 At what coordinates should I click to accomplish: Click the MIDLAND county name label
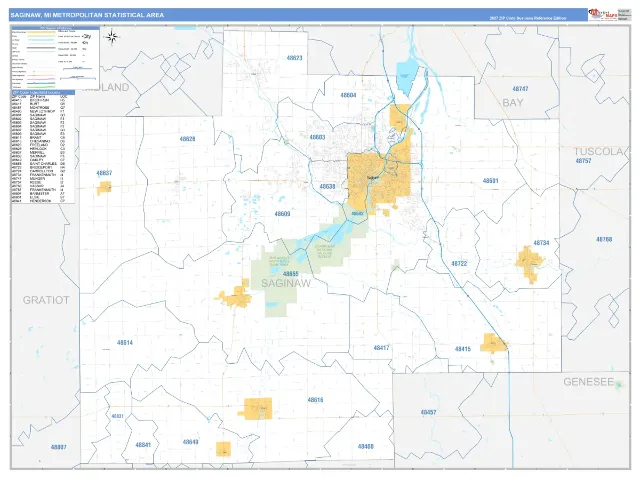point(107,87)
